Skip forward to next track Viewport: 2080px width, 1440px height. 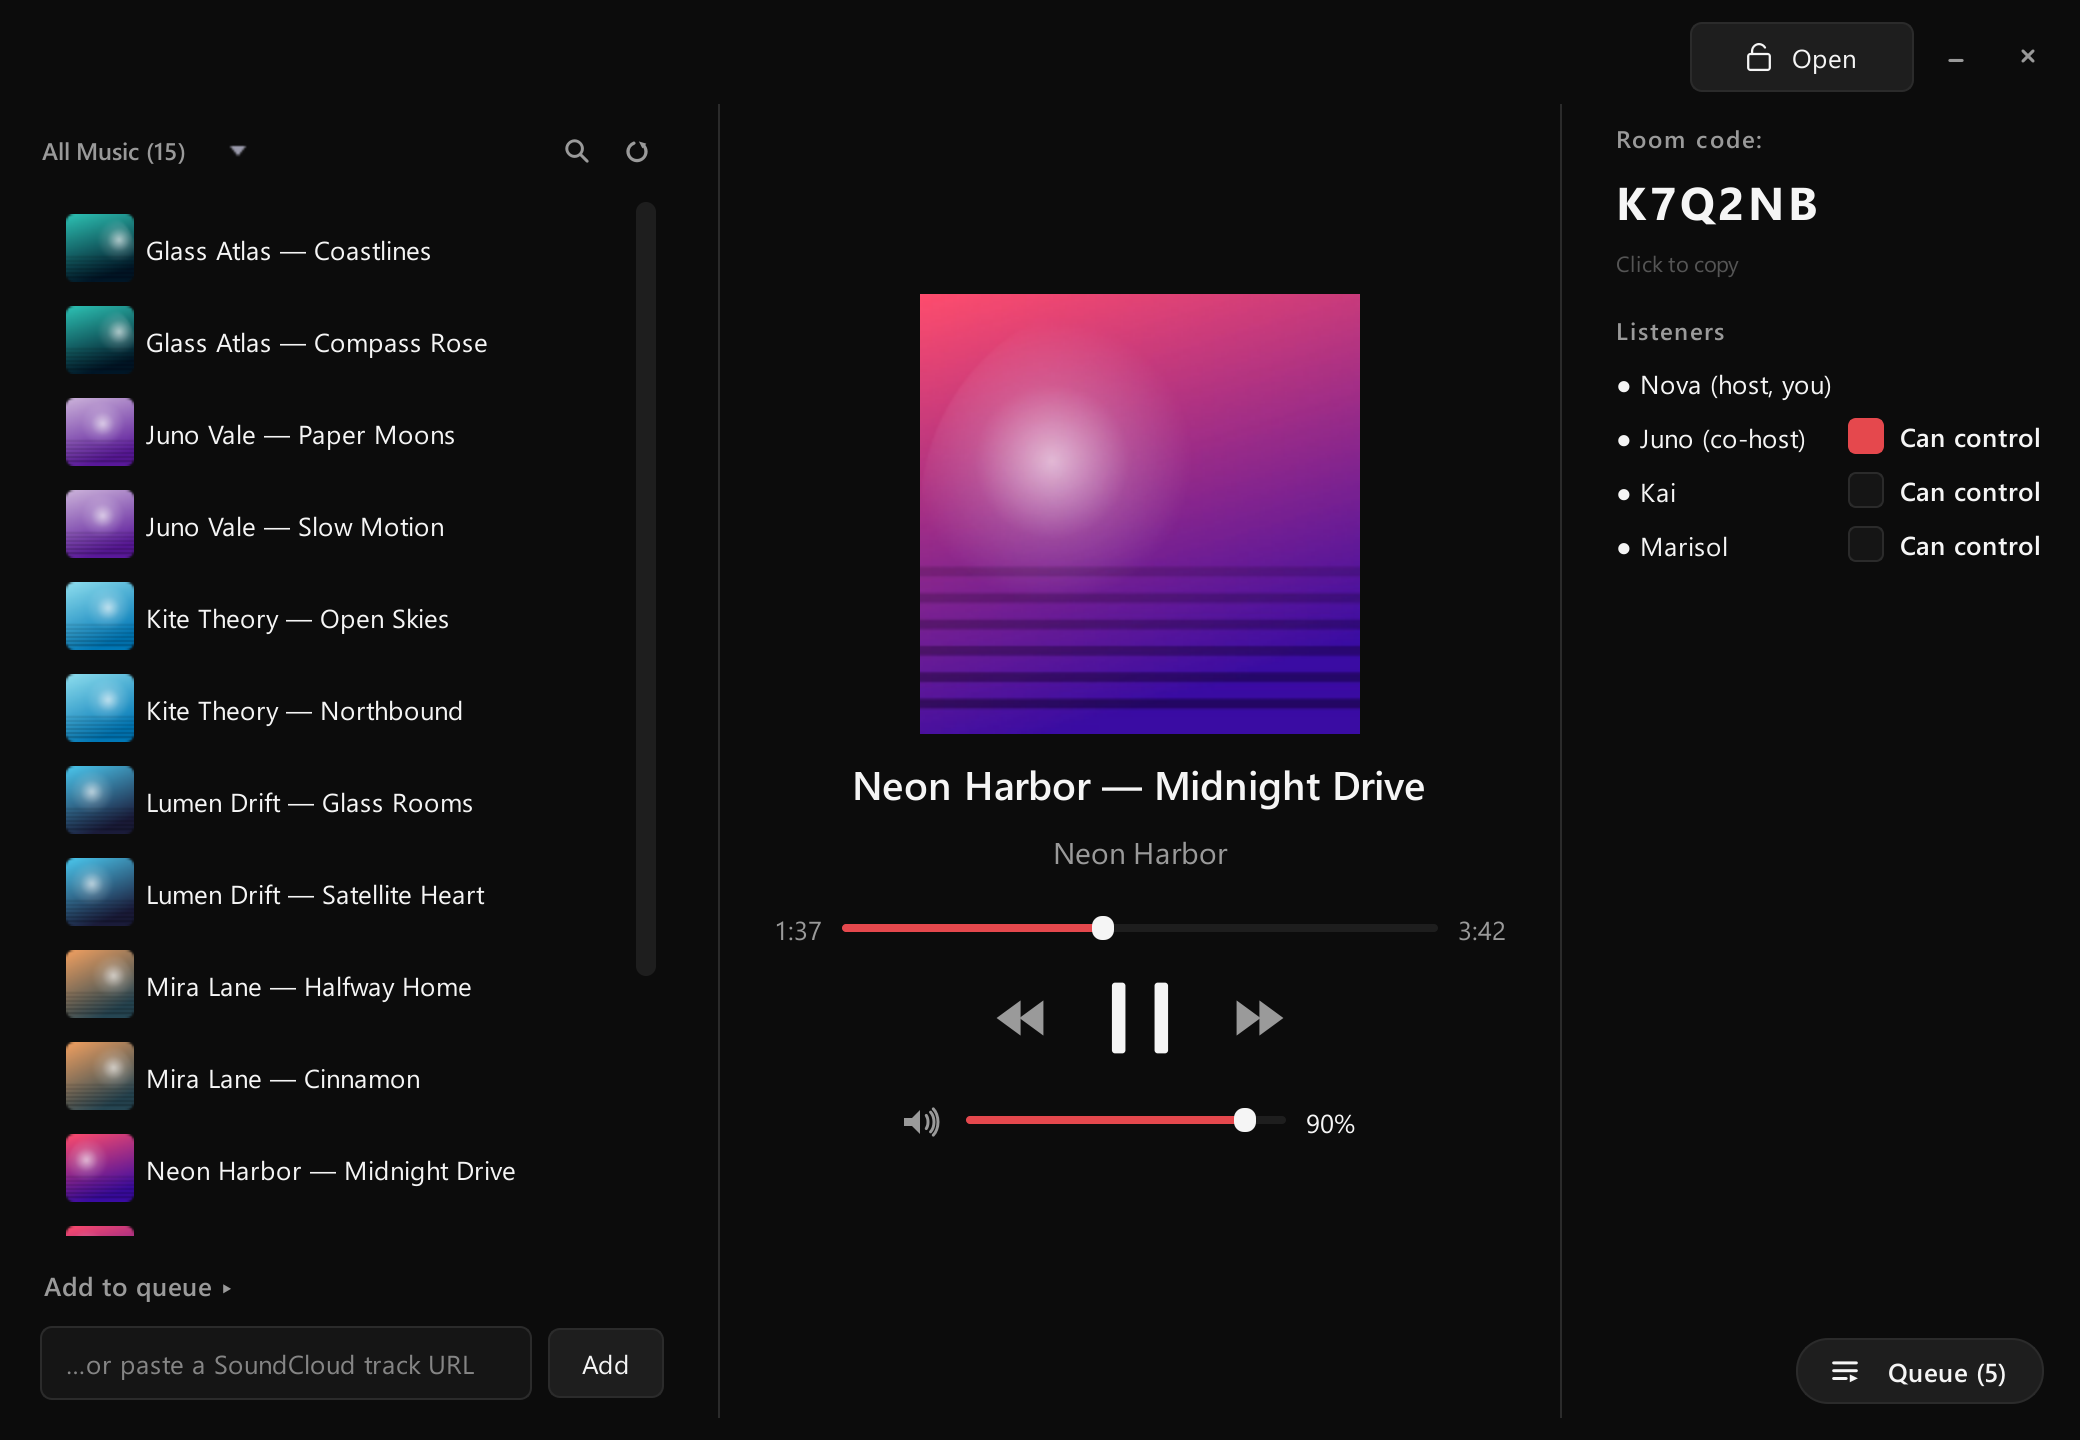coord(1259,1018)
